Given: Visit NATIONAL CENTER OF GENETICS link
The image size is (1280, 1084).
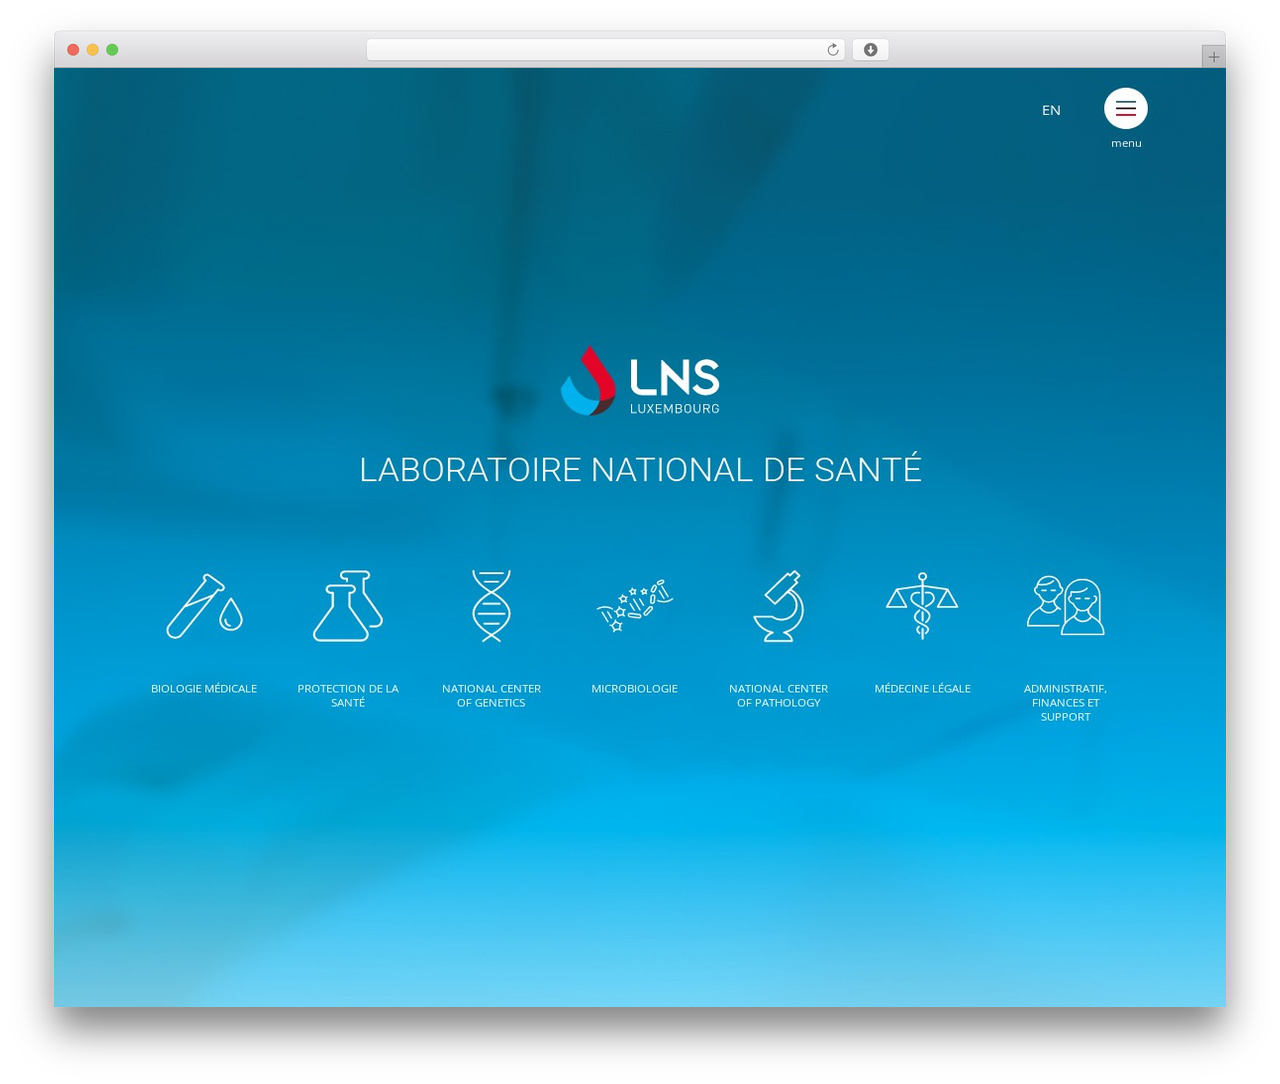Looking at the screenshot, I should coord(491,695).
